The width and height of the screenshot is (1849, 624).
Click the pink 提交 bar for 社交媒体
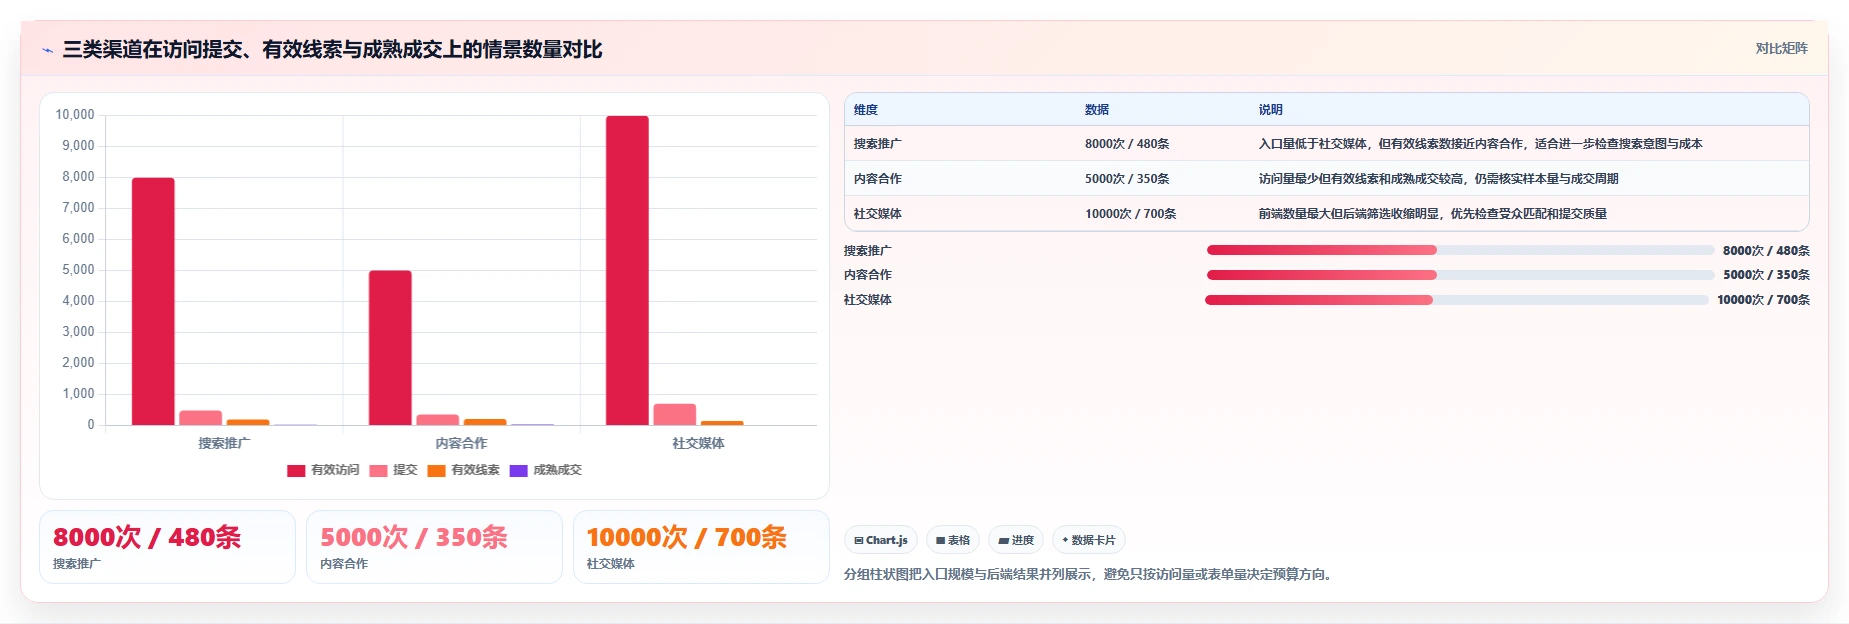coord(674,414)
